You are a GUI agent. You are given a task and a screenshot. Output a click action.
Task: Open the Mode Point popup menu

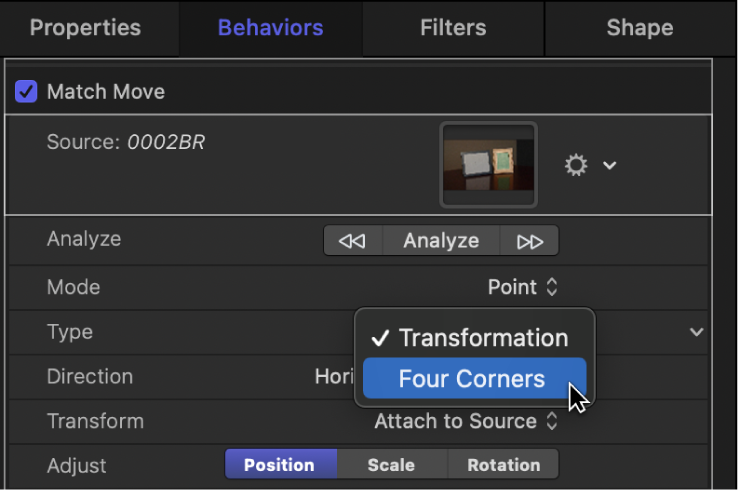[x=522, y=288]
